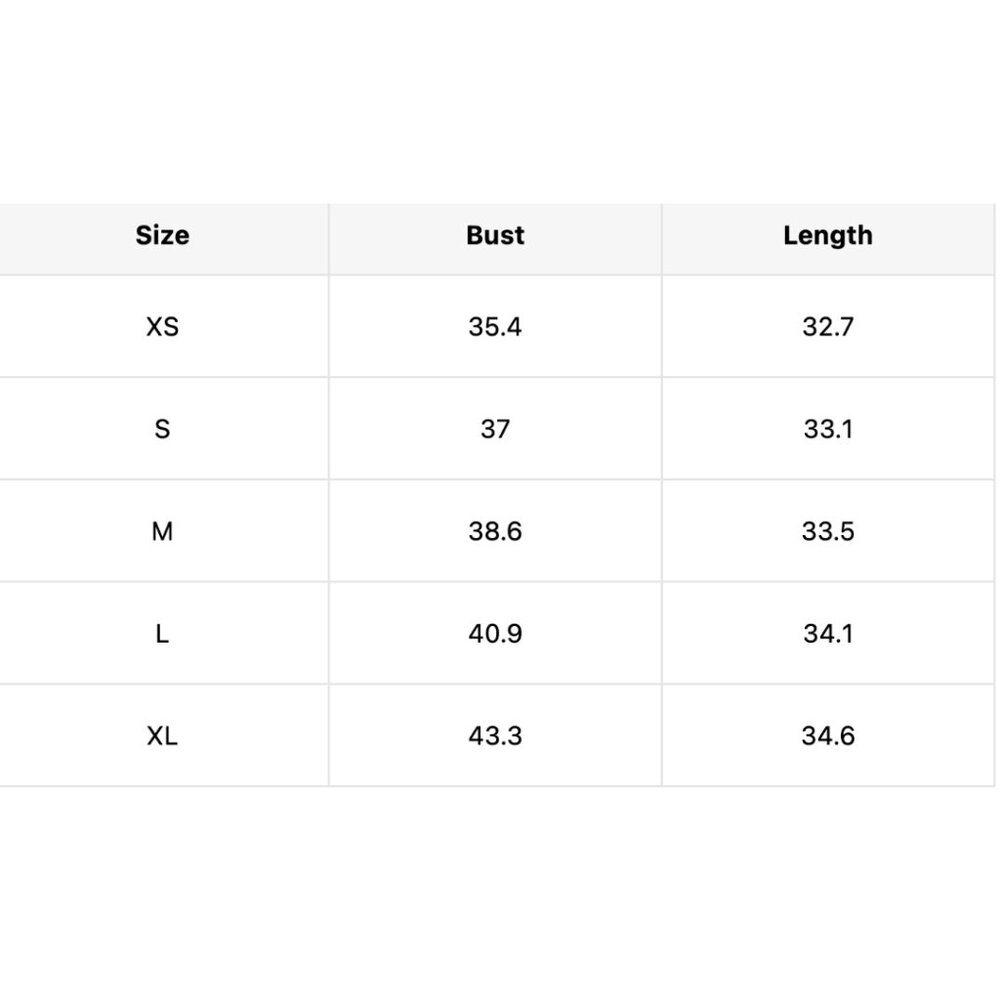Select the L size cell
Viewport: 1000px width, 1000px height.
coord(162,634)
